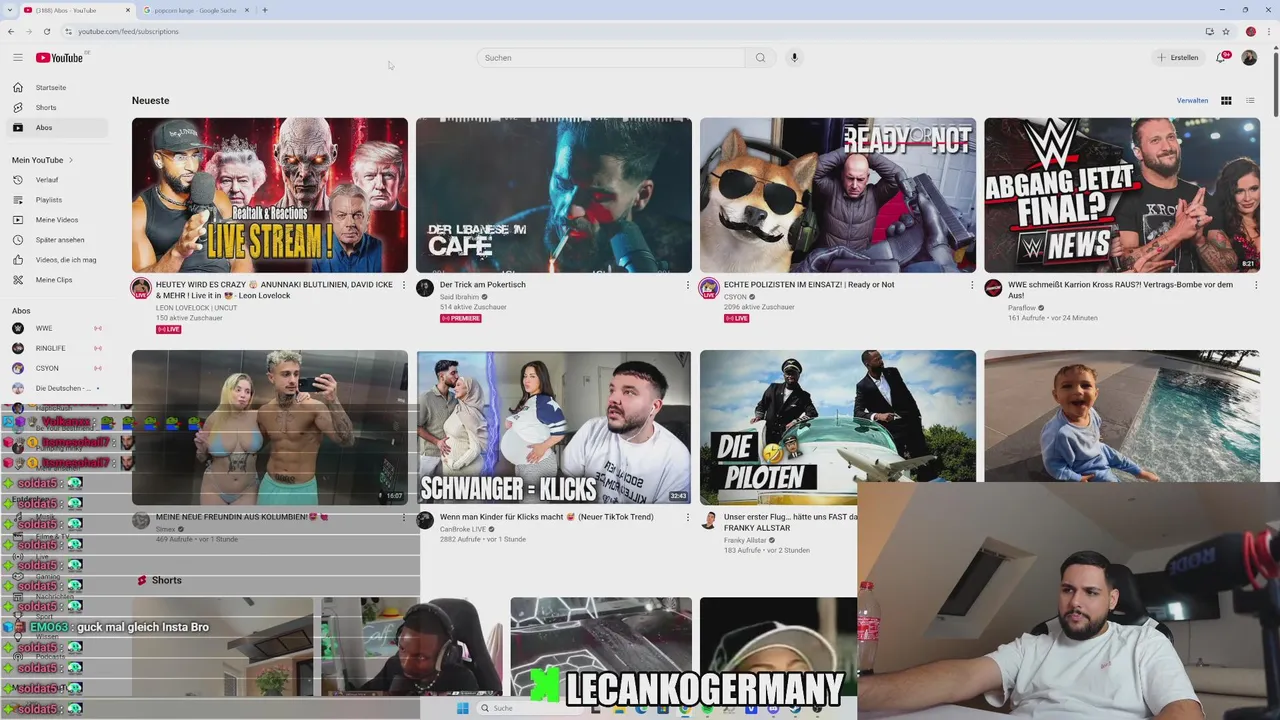Click the CanBroke LIVE channel name
This screenshot has height=720, width=1280.
coord(463,529)
